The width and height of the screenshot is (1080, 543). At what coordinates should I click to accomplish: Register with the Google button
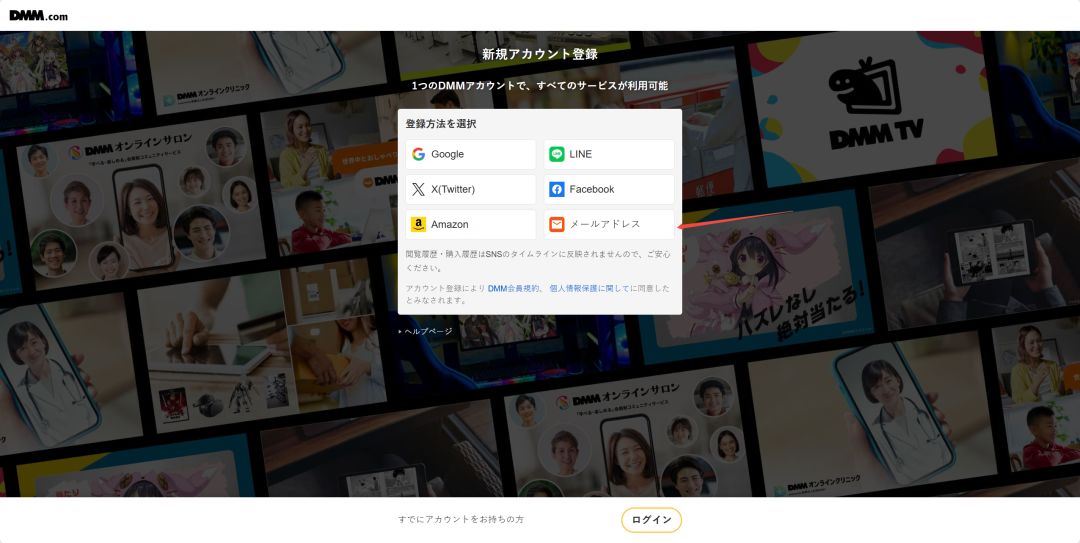470,154
